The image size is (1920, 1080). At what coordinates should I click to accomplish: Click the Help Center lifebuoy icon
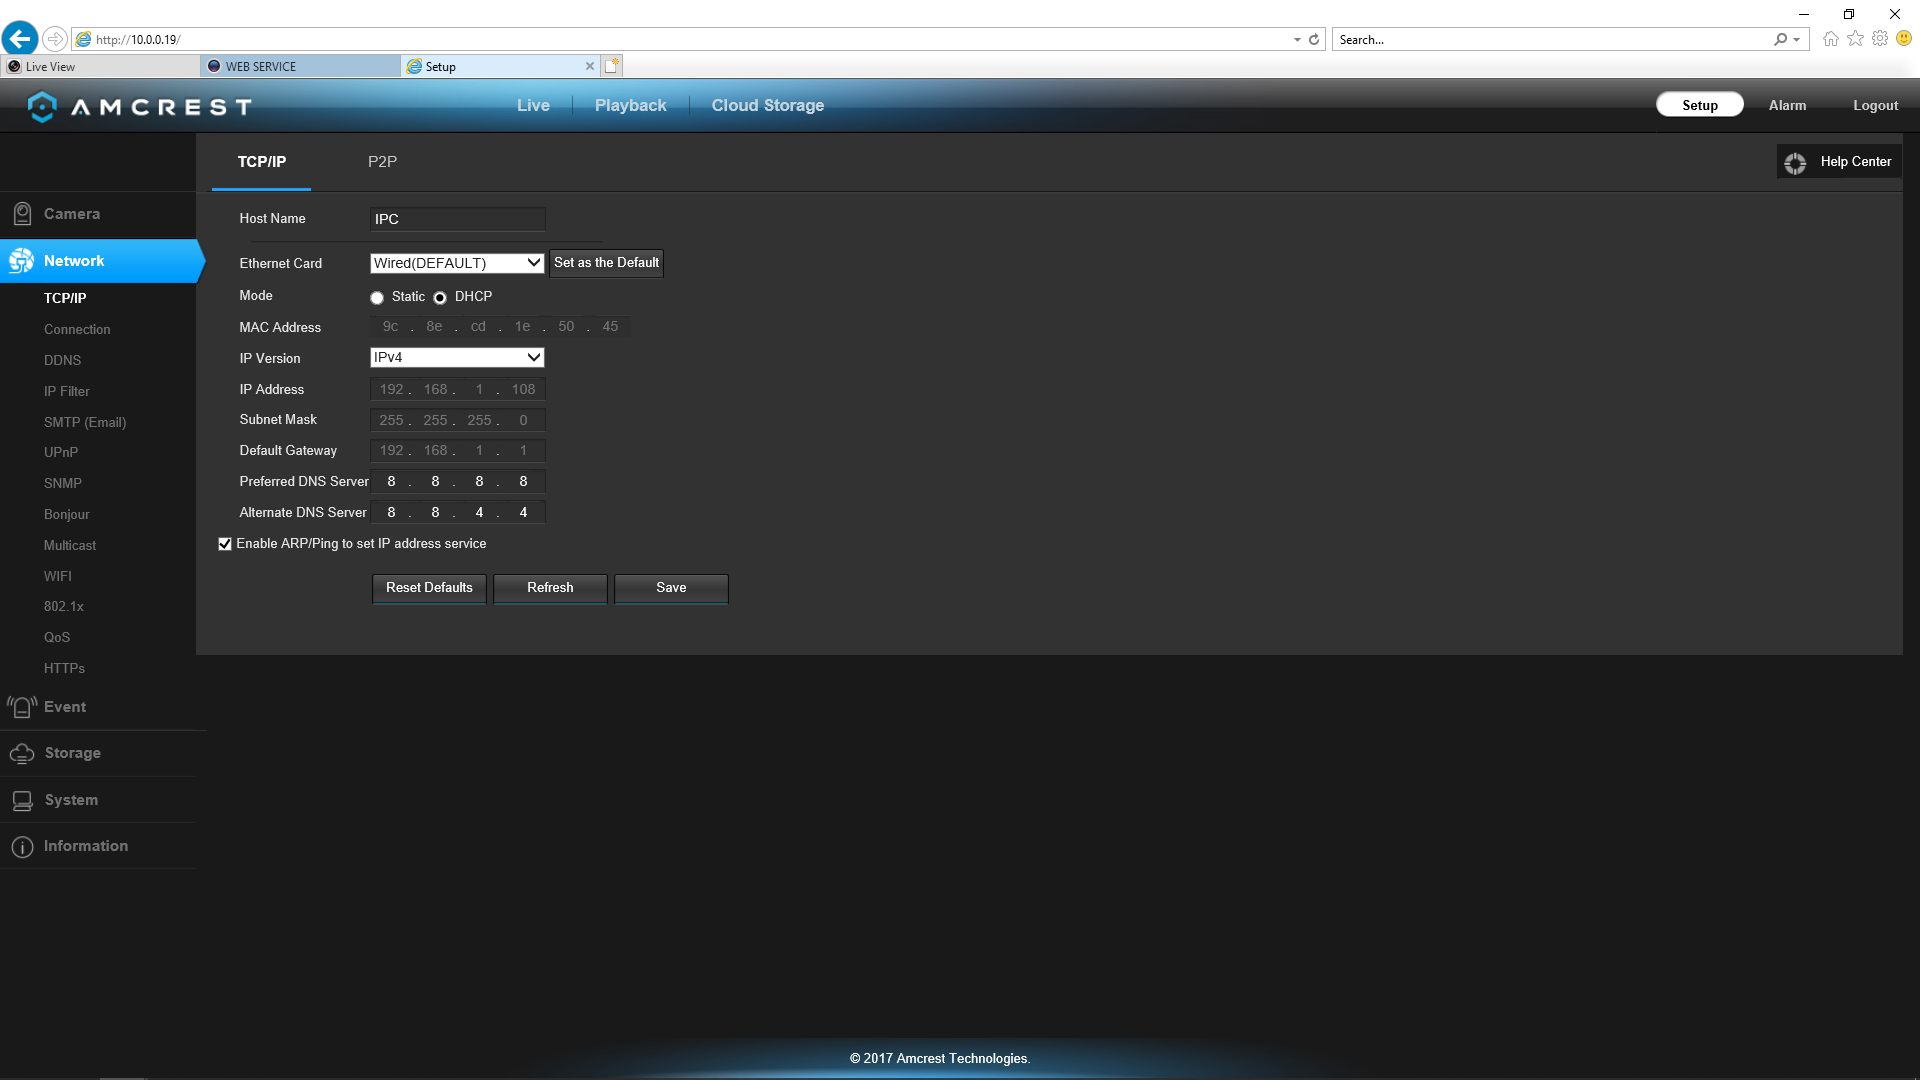pos(1795,163)
